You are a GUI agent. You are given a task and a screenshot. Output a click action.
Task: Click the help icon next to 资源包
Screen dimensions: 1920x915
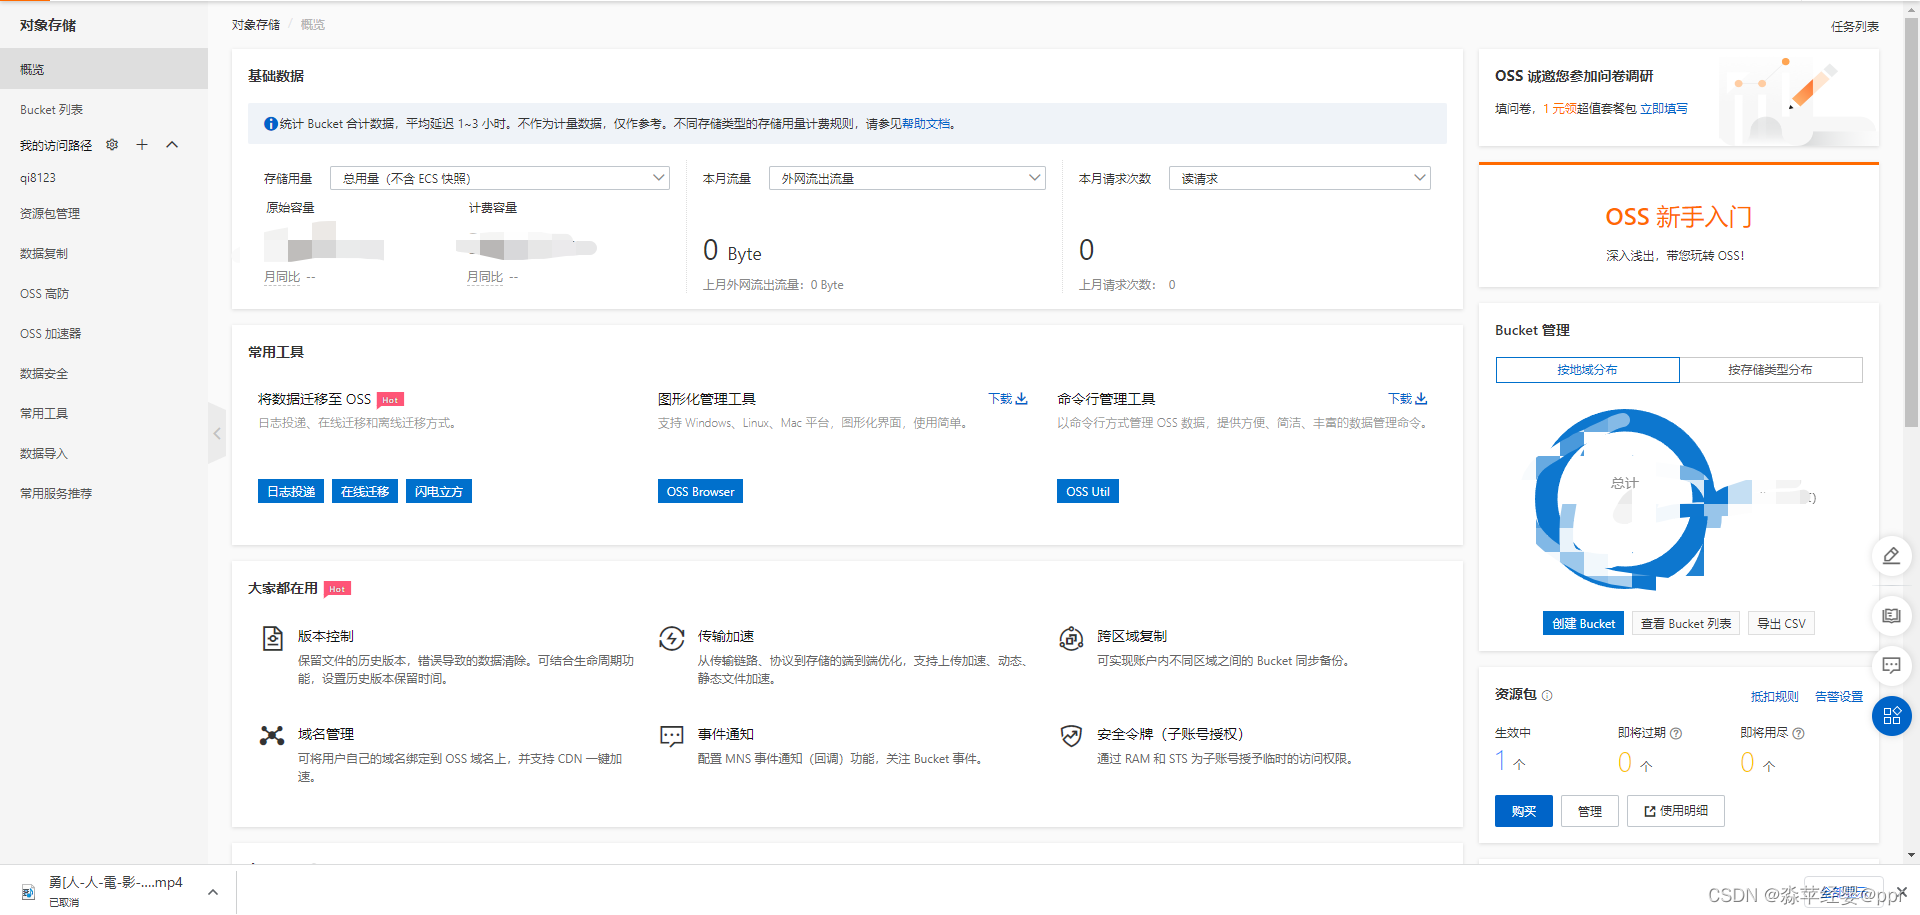pyautogui.click(x=1547, y=695)
